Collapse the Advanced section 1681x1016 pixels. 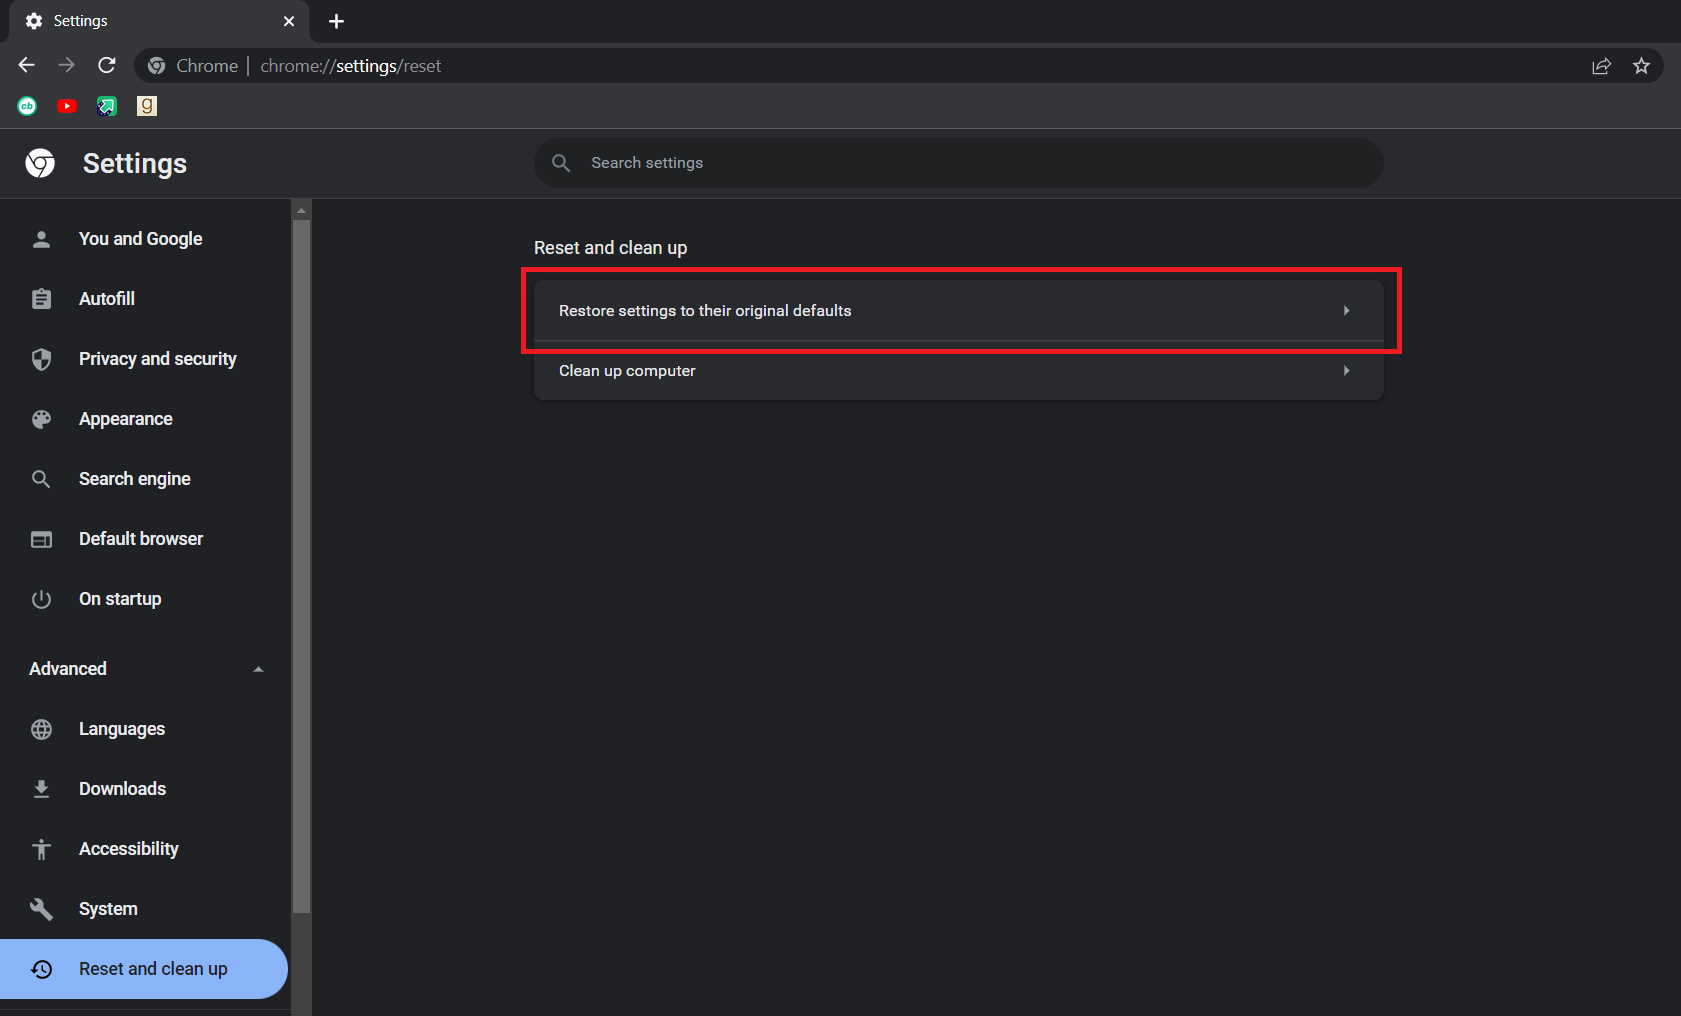(259, 669)
